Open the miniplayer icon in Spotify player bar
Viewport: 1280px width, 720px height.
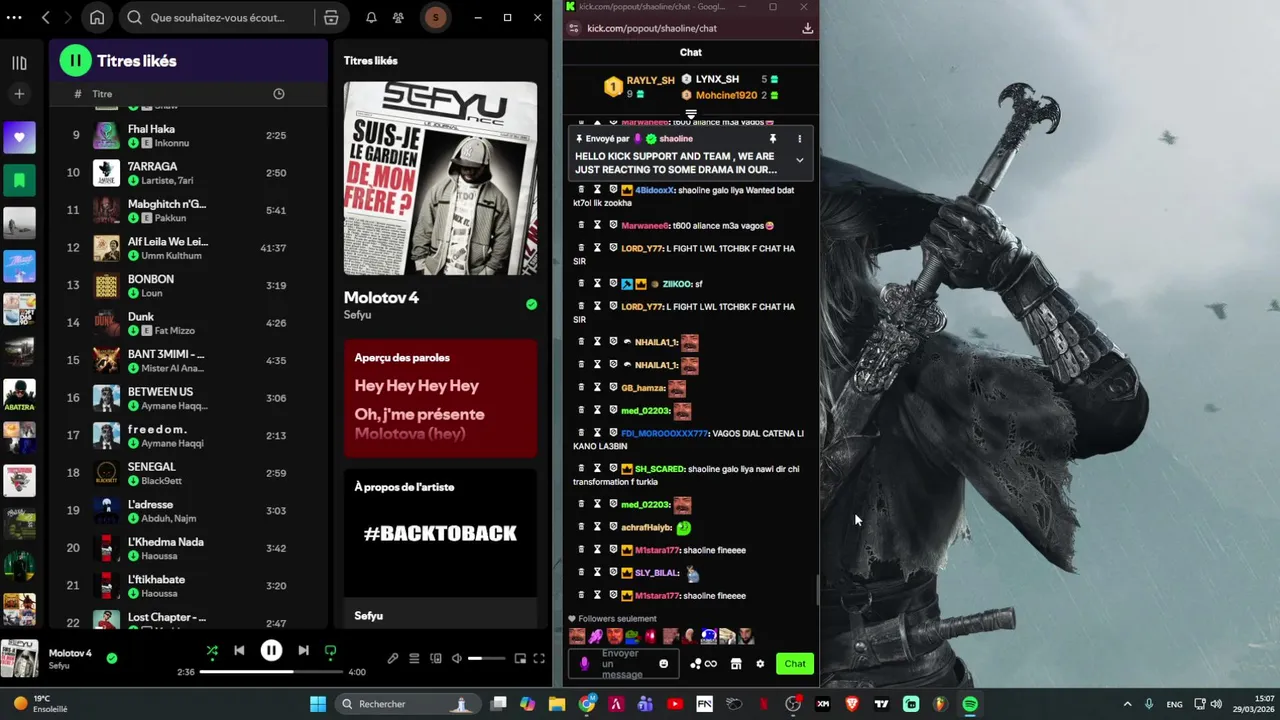click(x=520, y=659)
